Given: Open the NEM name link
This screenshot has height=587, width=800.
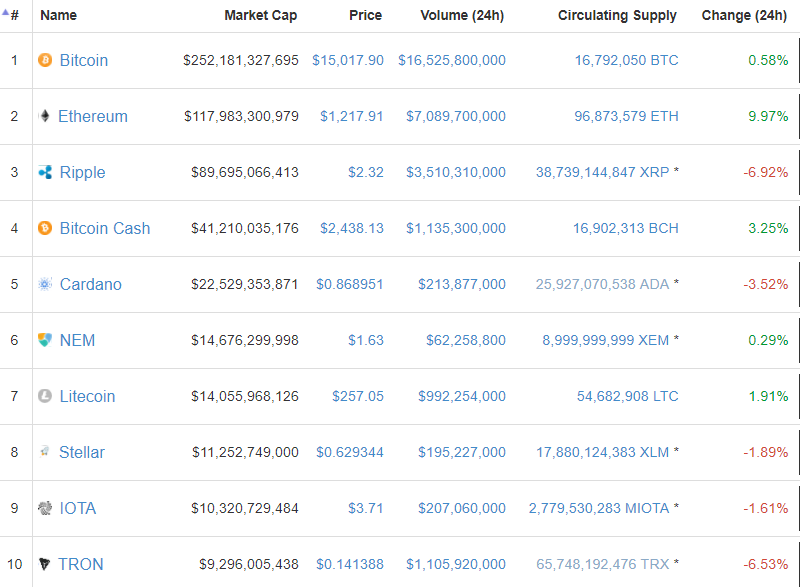Looking at the screenshot, I should [x=78, y=340].
